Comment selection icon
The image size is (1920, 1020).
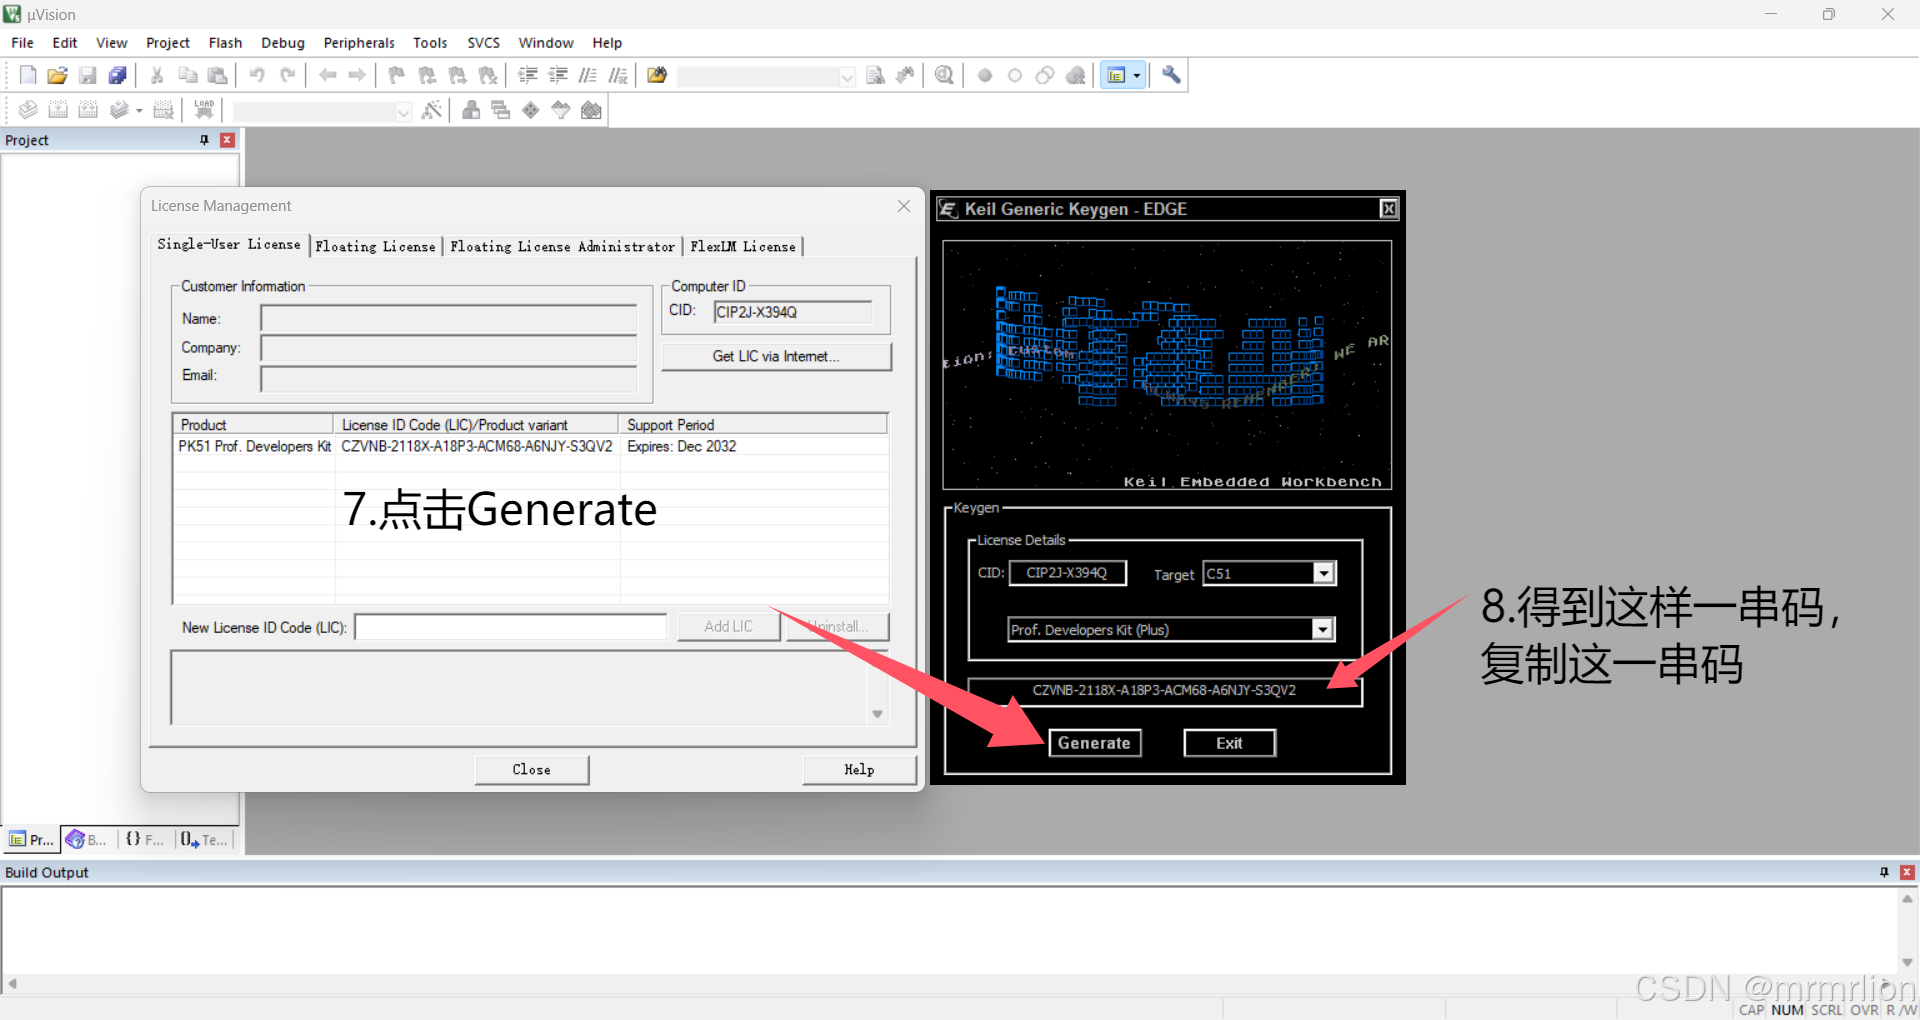588,75
